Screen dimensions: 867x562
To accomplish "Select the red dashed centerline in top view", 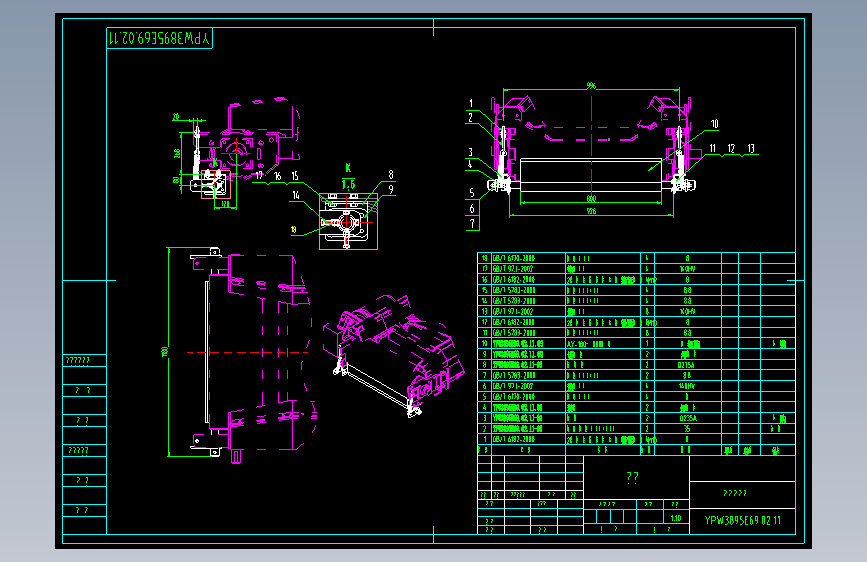I will 248,352.
